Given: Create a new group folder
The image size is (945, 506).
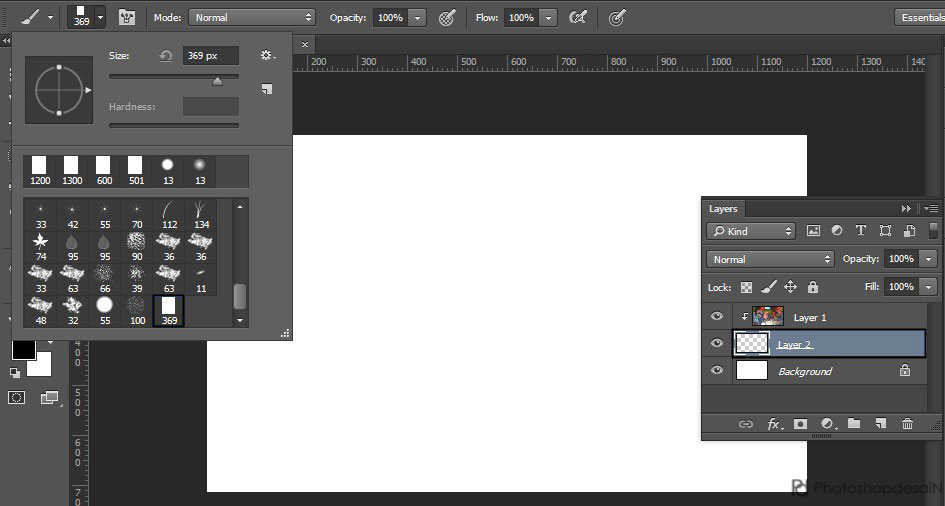Looking at the screenshot, I should point(854,424).
